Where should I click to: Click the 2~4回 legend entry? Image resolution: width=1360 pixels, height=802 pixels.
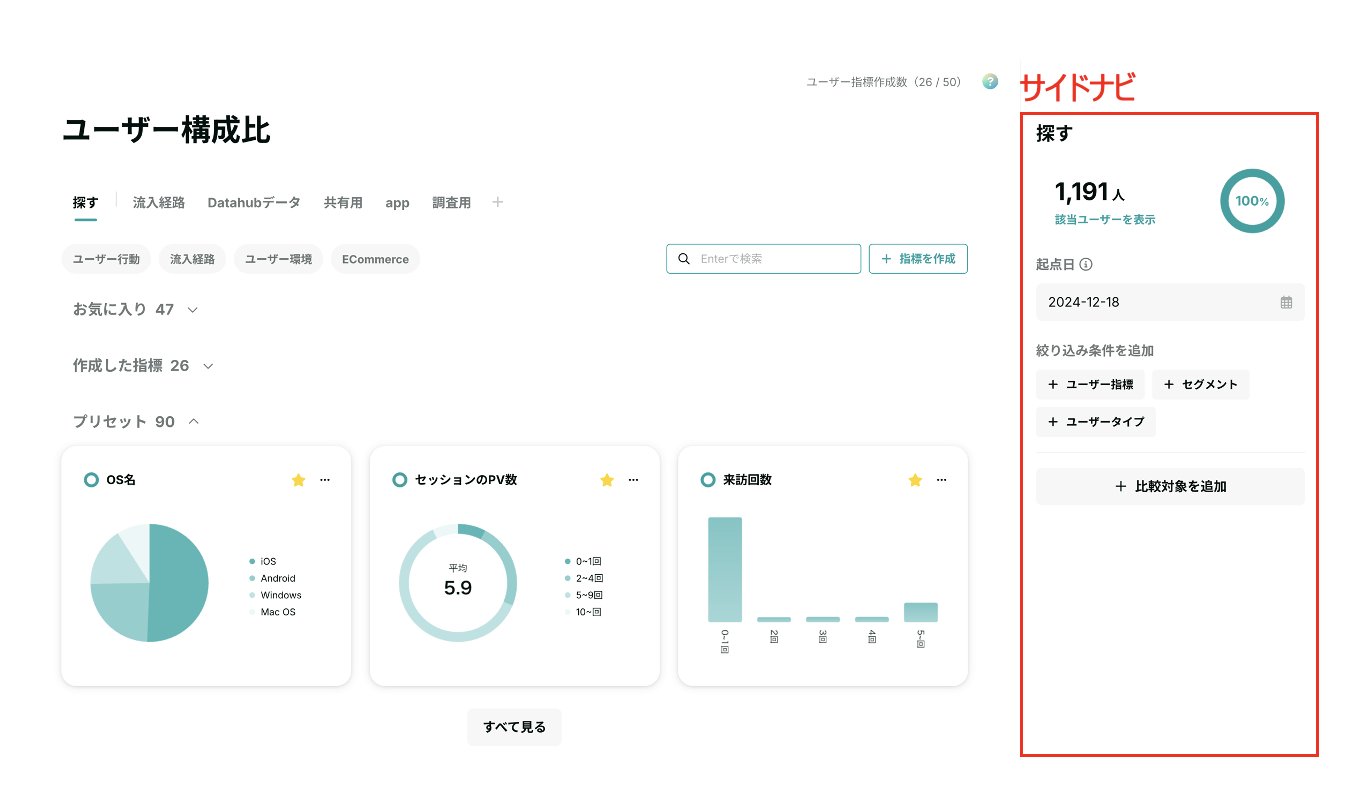[583, 578]
